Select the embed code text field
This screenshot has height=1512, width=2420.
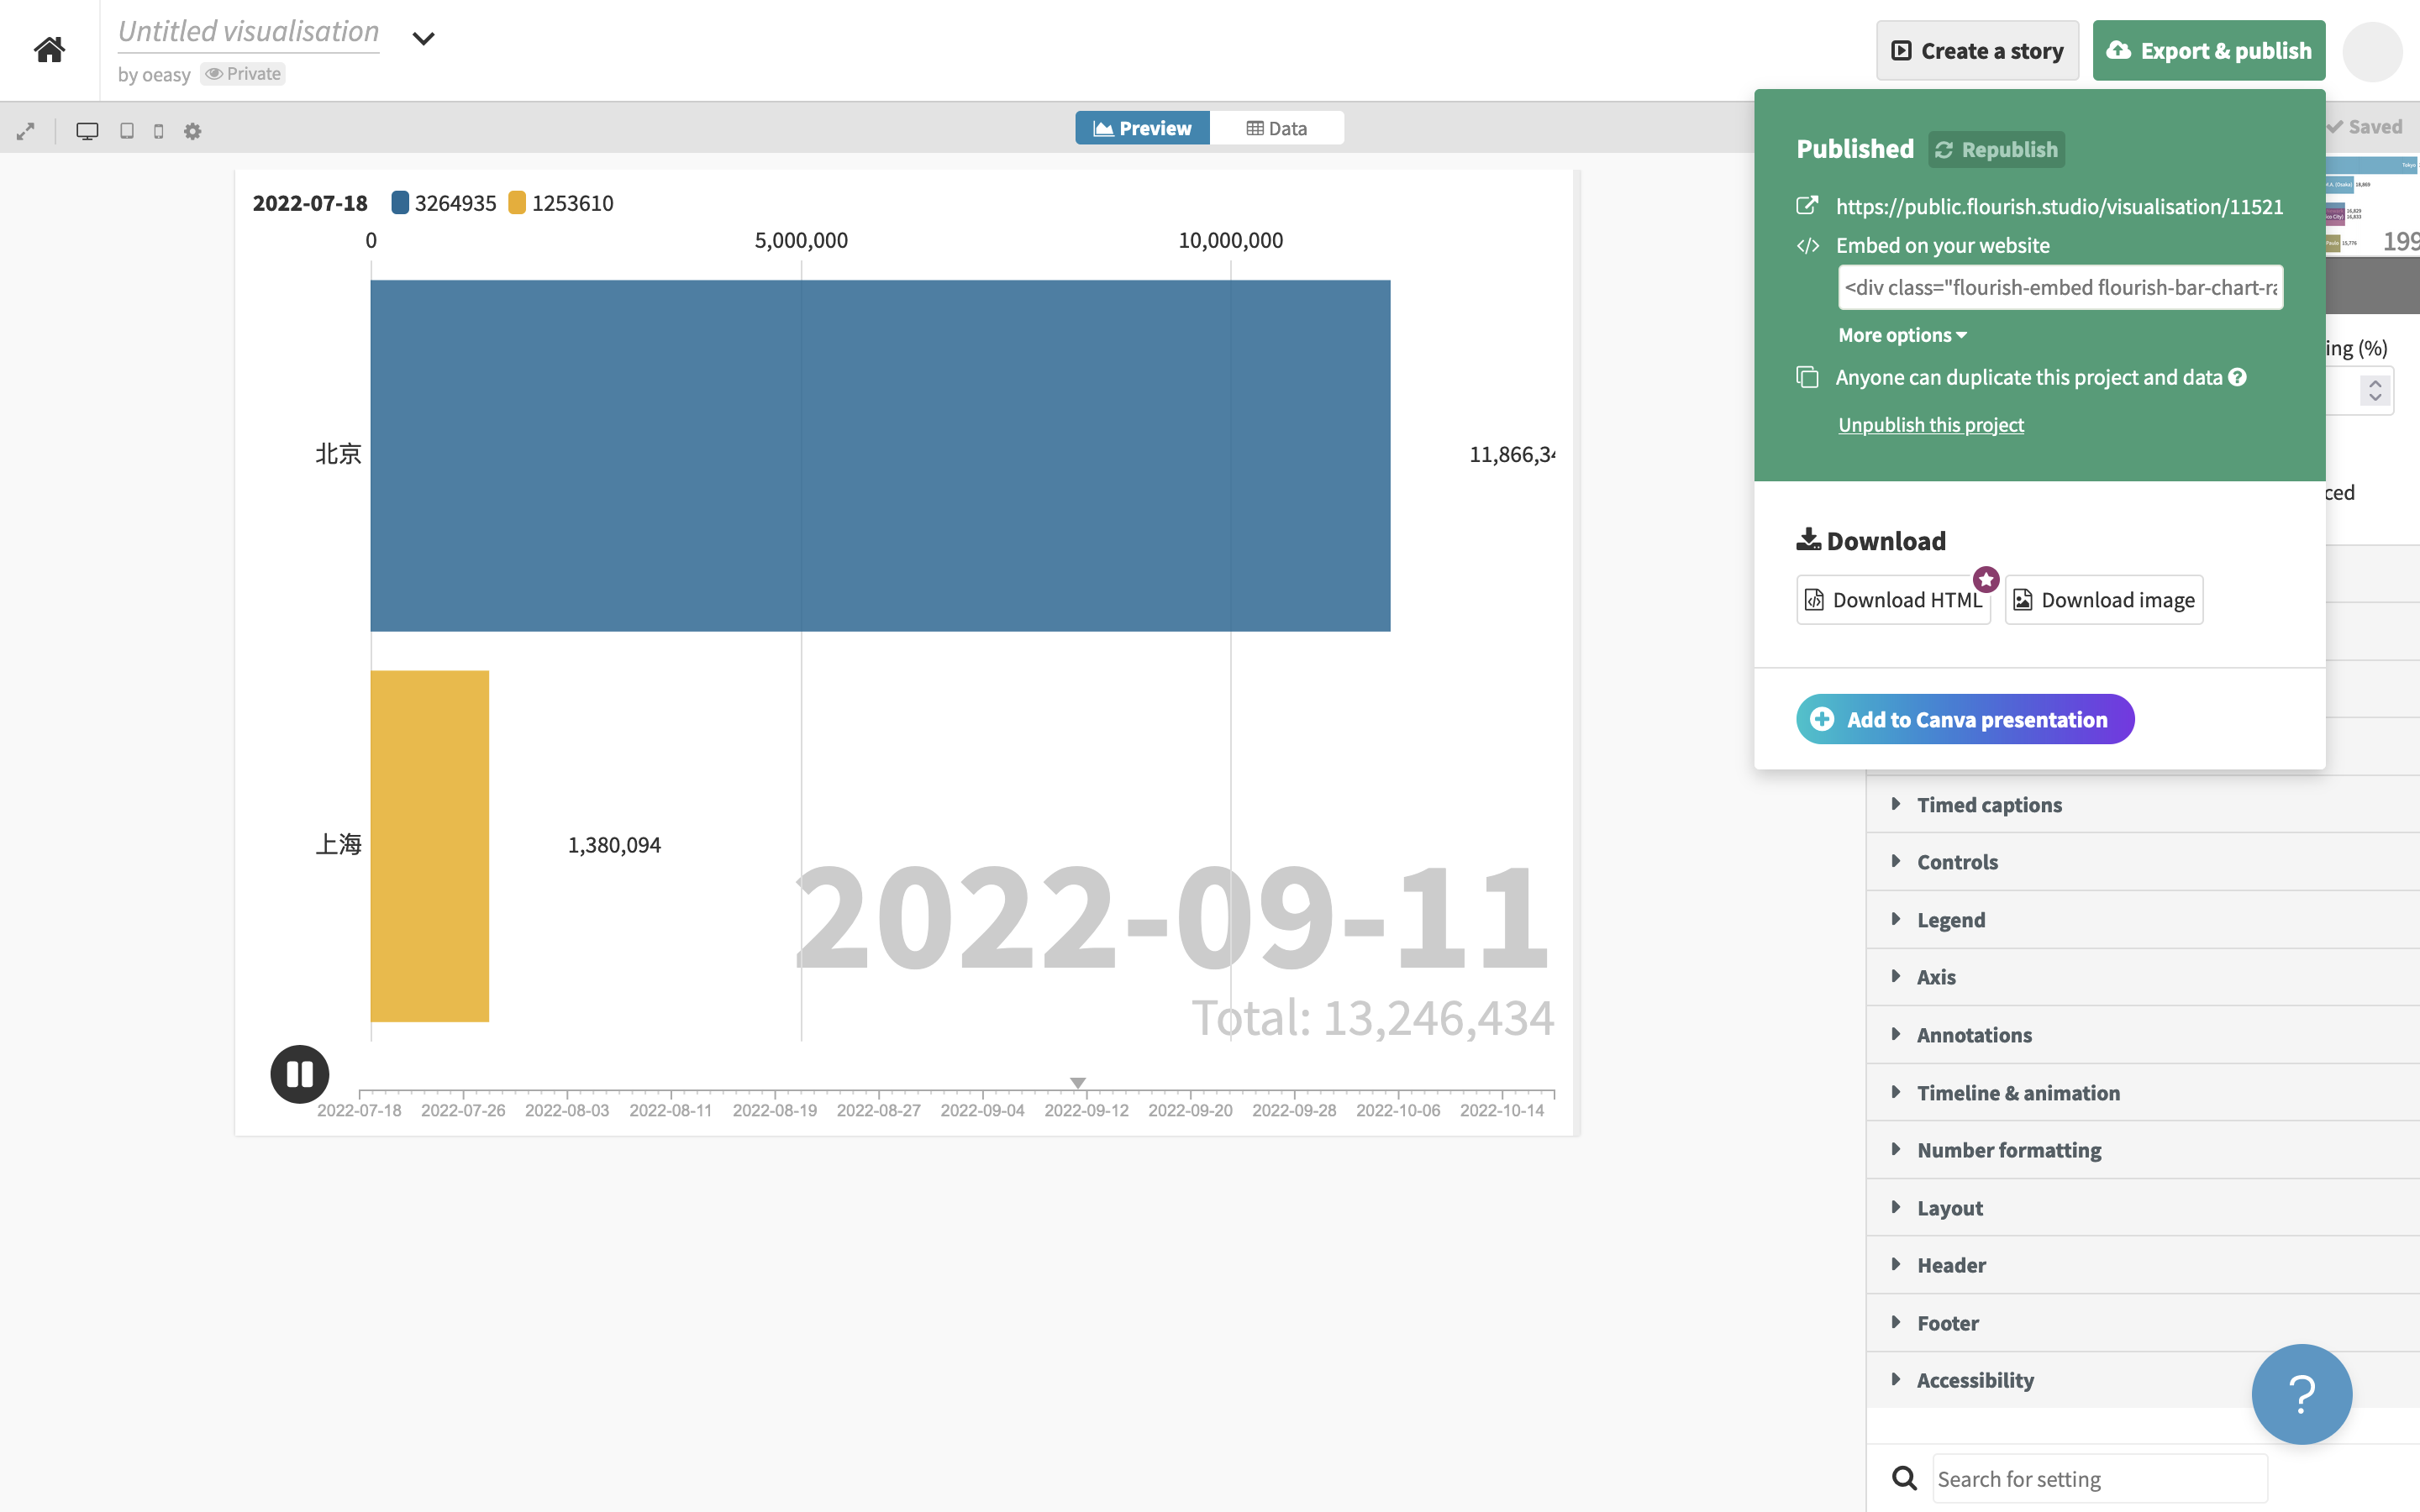2060,288
